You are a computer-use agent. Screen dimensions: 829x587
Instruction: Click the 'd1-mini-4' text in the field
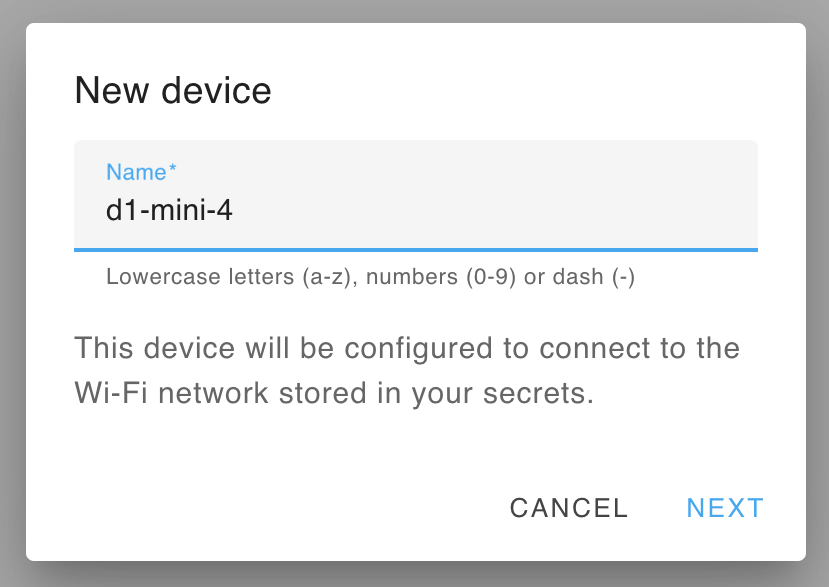click(x=170, y=211)
